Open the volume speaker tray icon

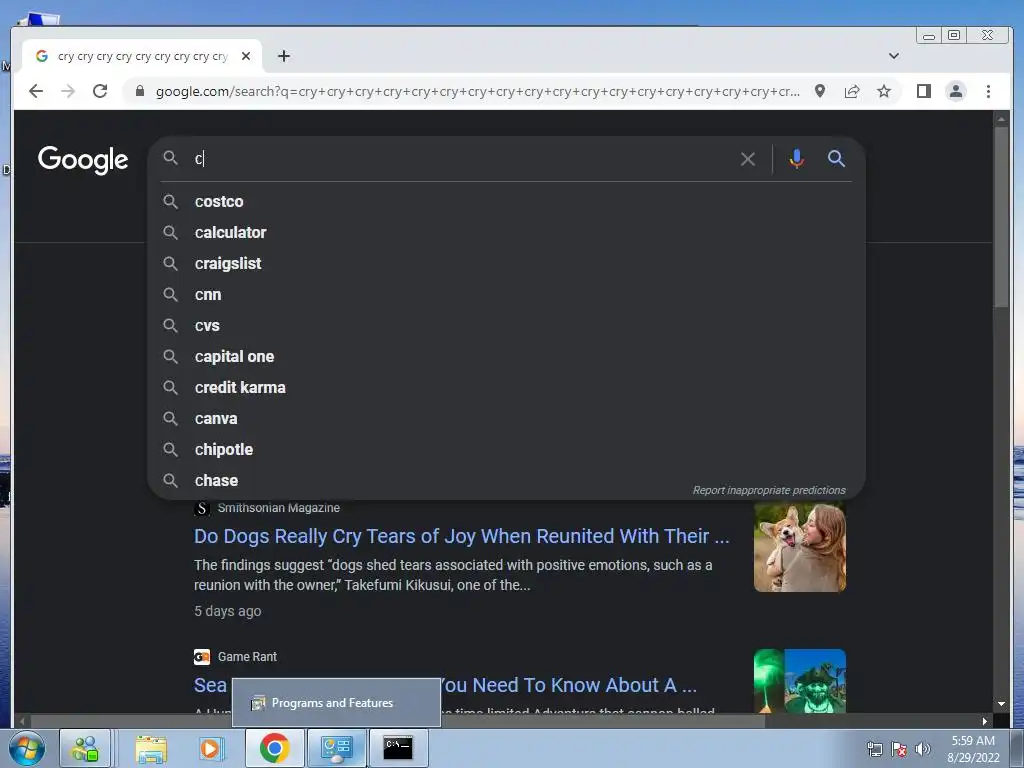(923, 749)
